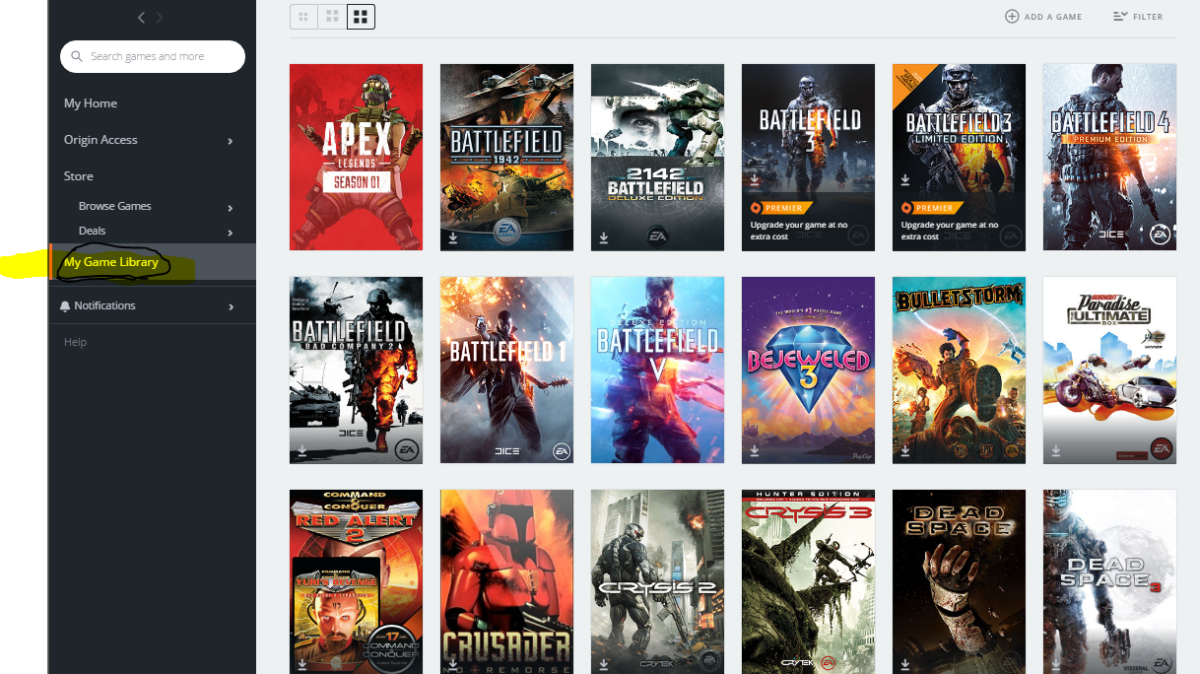The width and height of the screenshot is (1200, 674).
Task: Click the download arrow on Red Alert 2
Action: point(302,663)
